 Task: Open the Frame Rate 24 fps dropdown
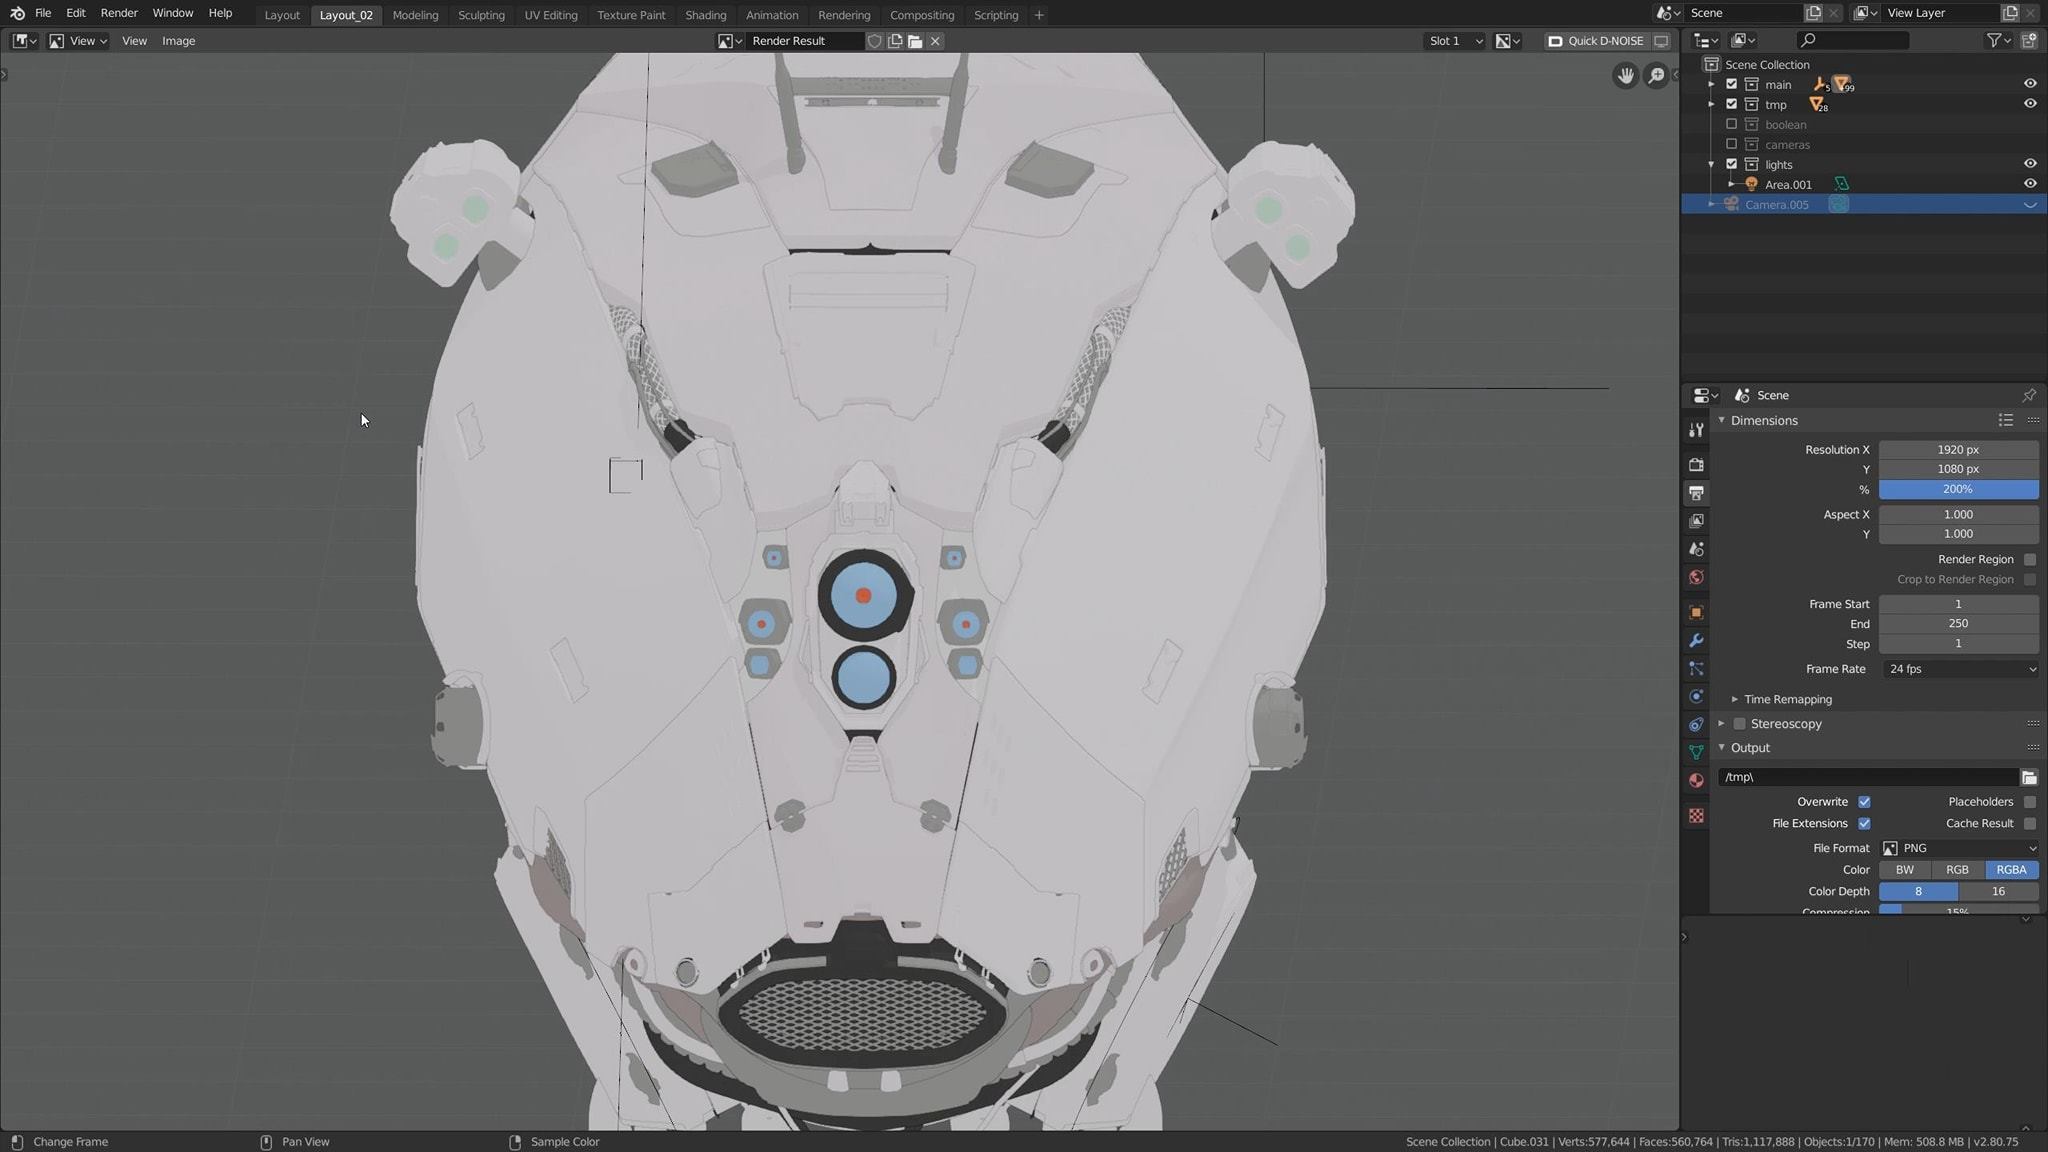click(1960, 669)
